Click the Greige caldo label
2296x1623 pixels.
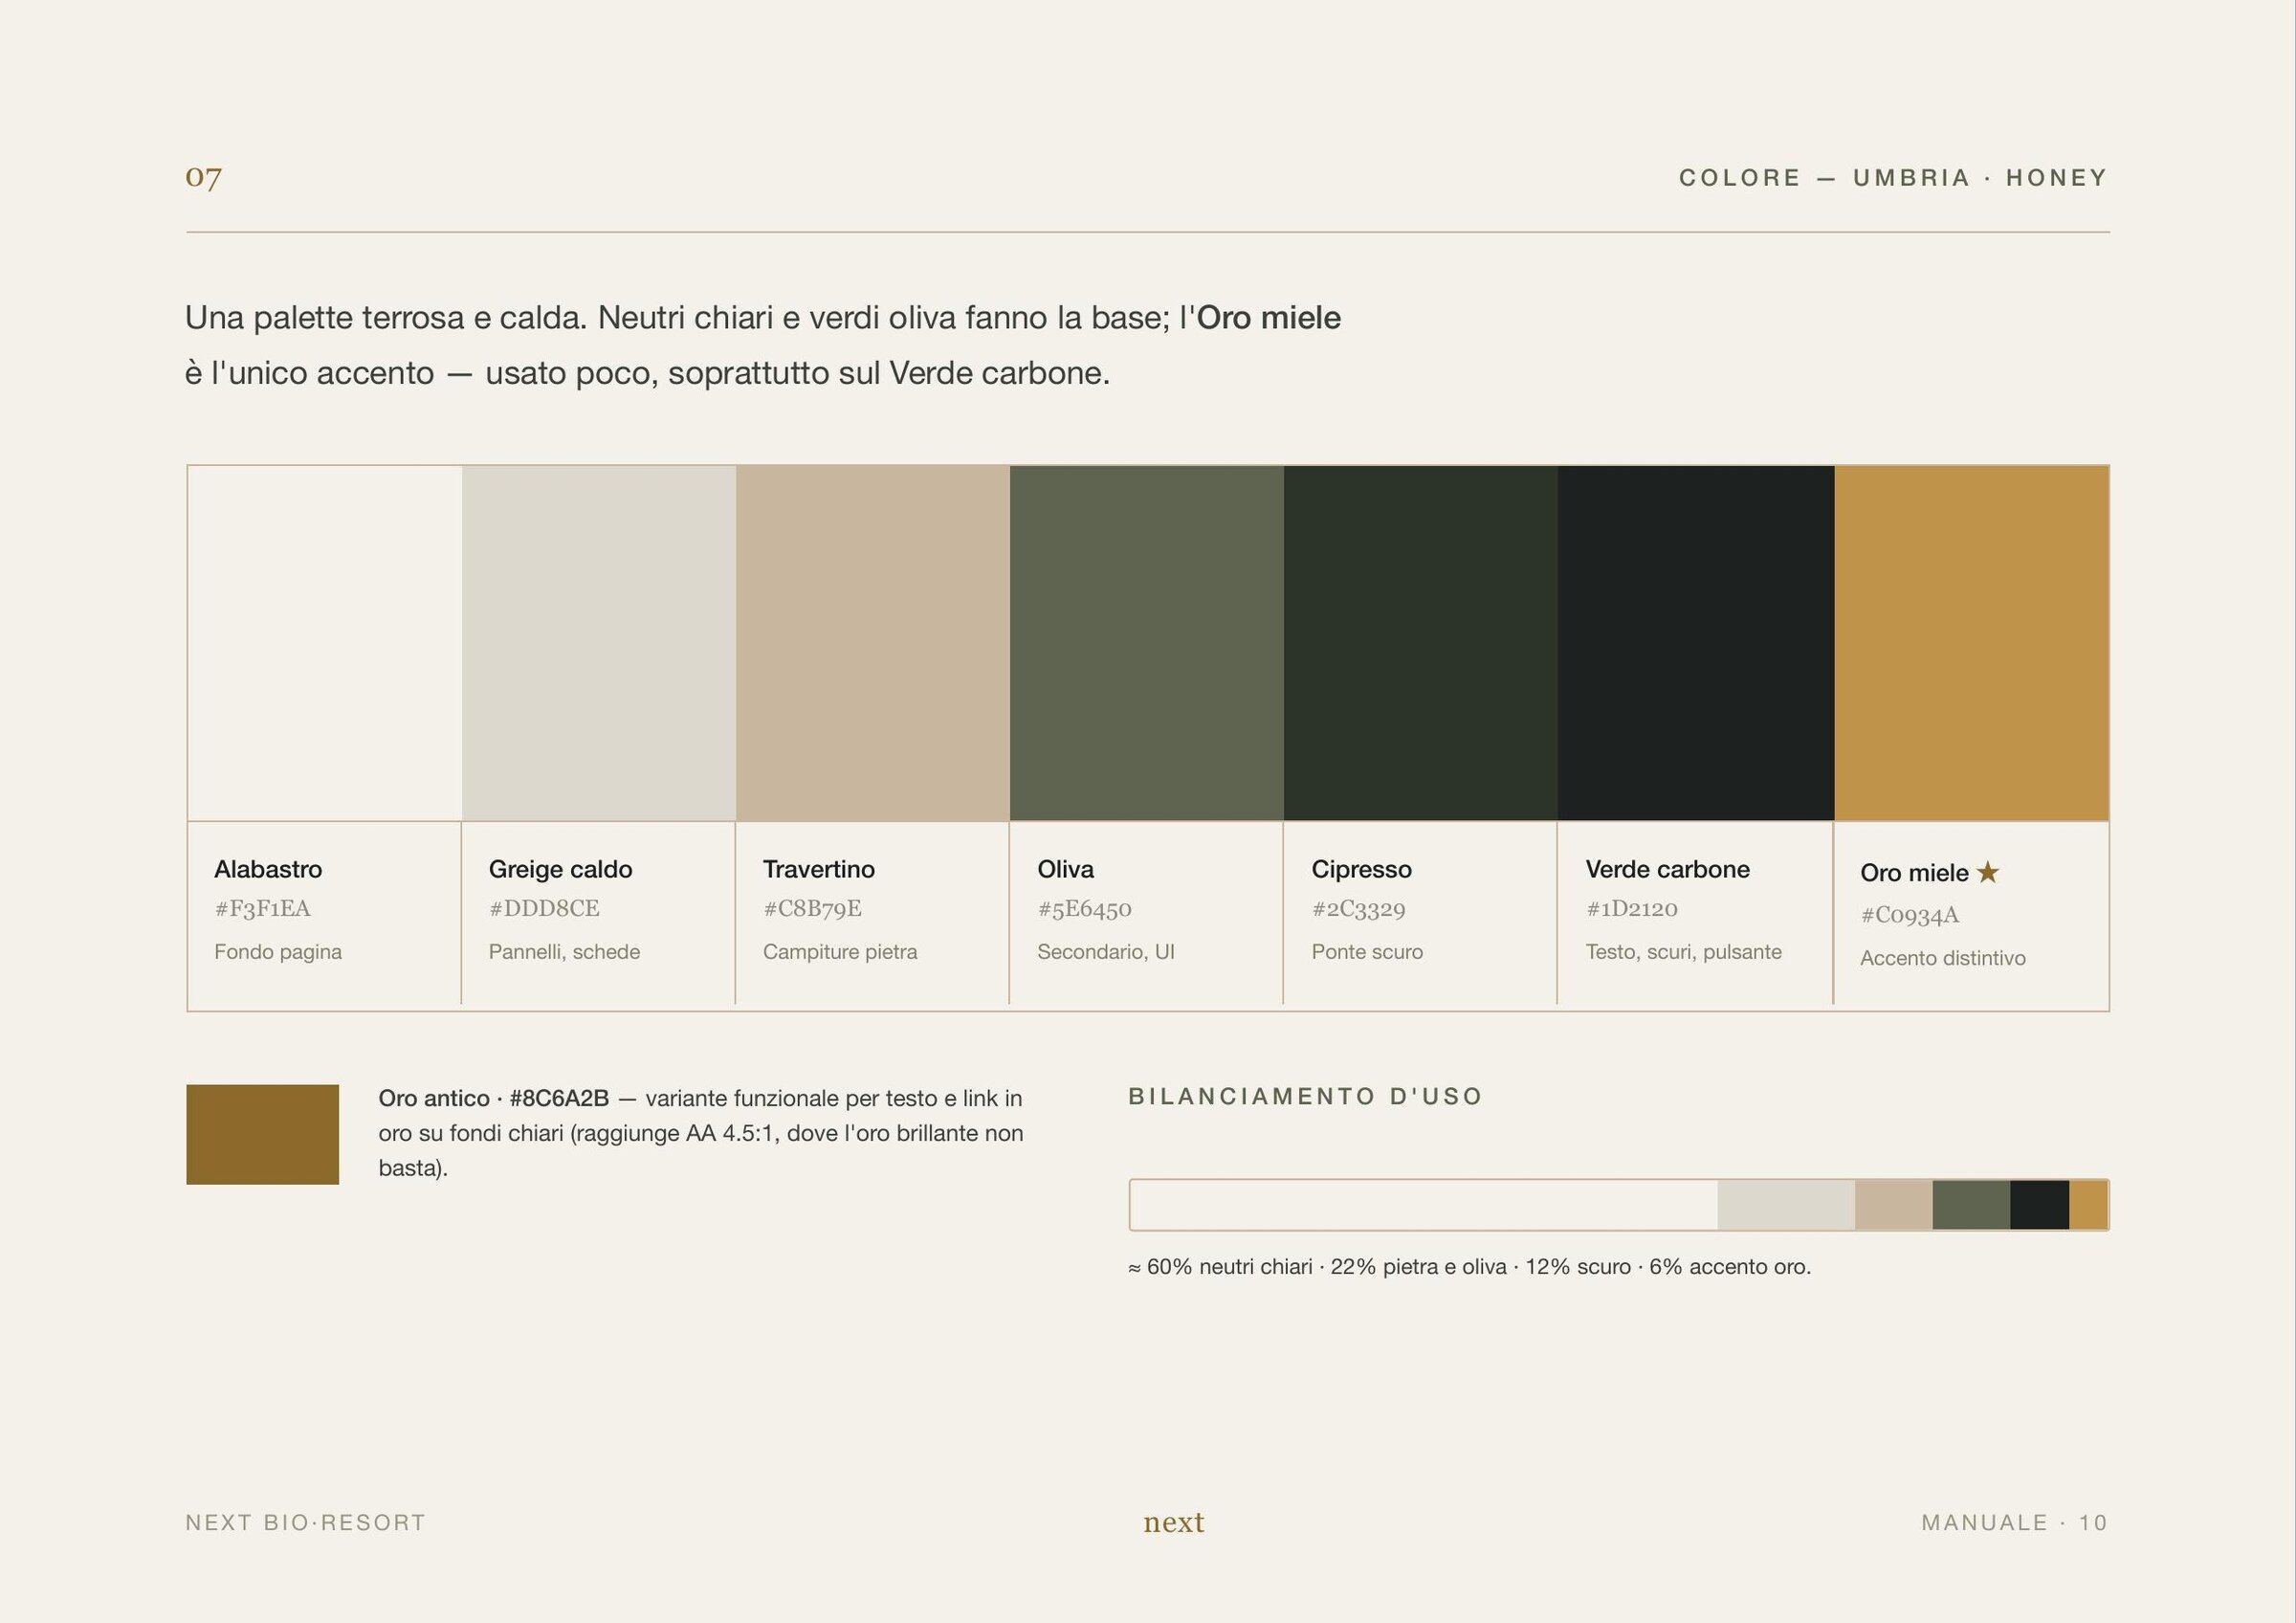click(x=560, y=869)
